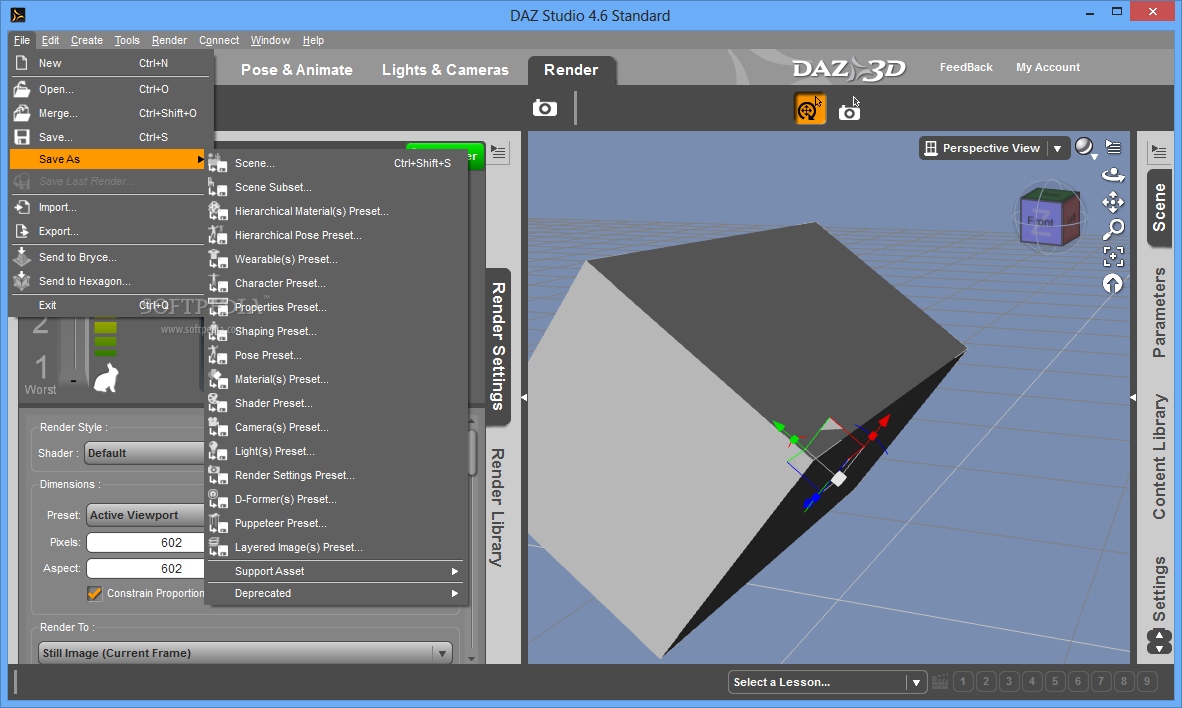Open the Content Library side tab
Image resolution: width=1182 pixels, height=708 pixels.
(x=1159, y=457)
